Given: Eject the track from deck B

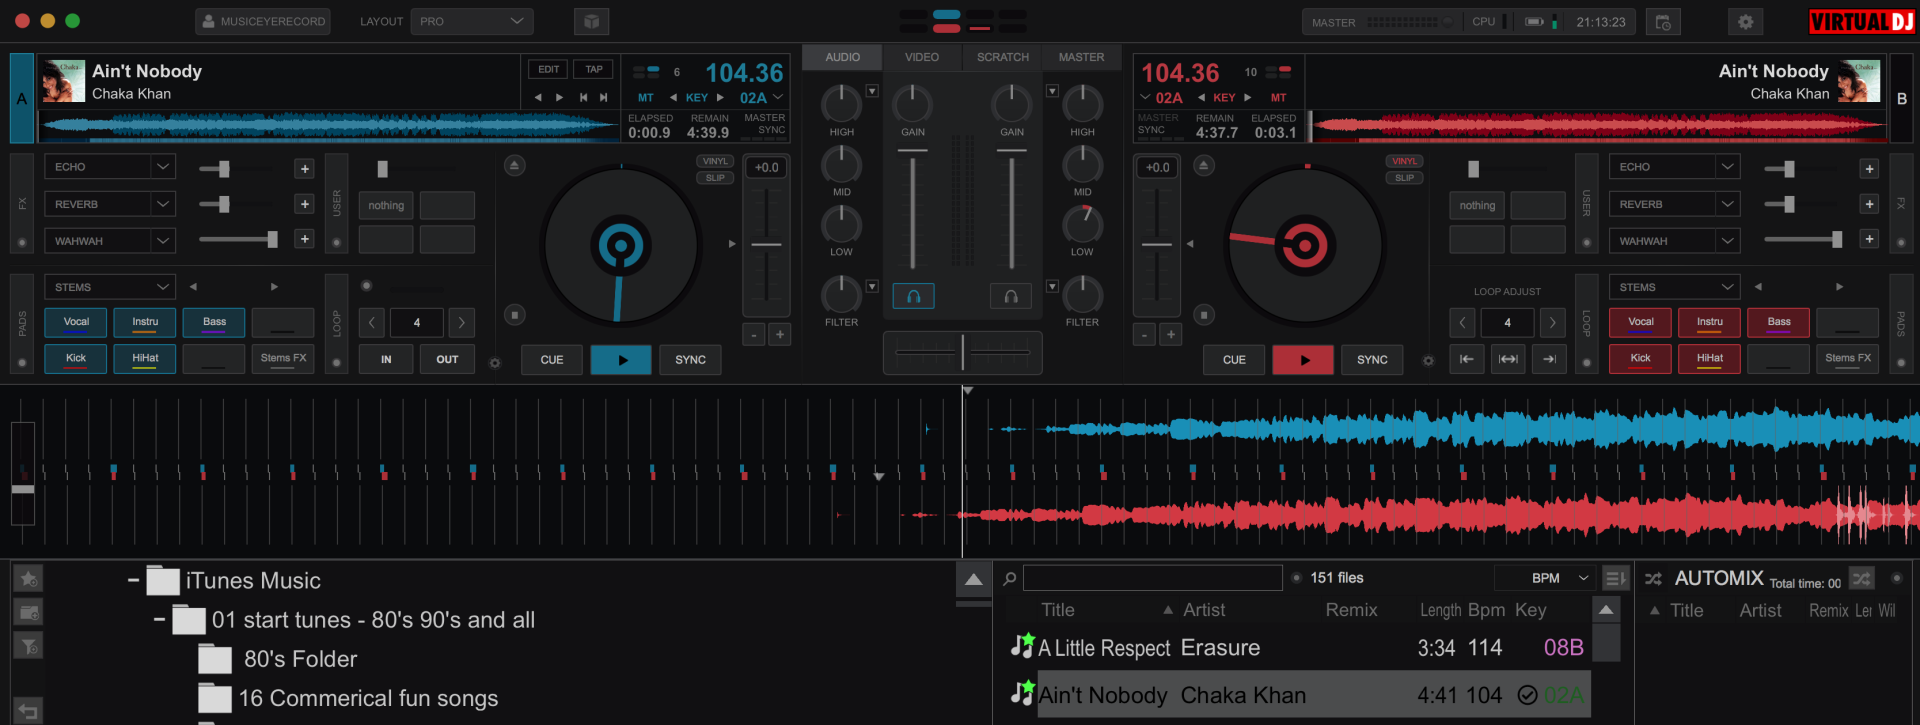Looking at the screenshot, I should pos(1204,165).
